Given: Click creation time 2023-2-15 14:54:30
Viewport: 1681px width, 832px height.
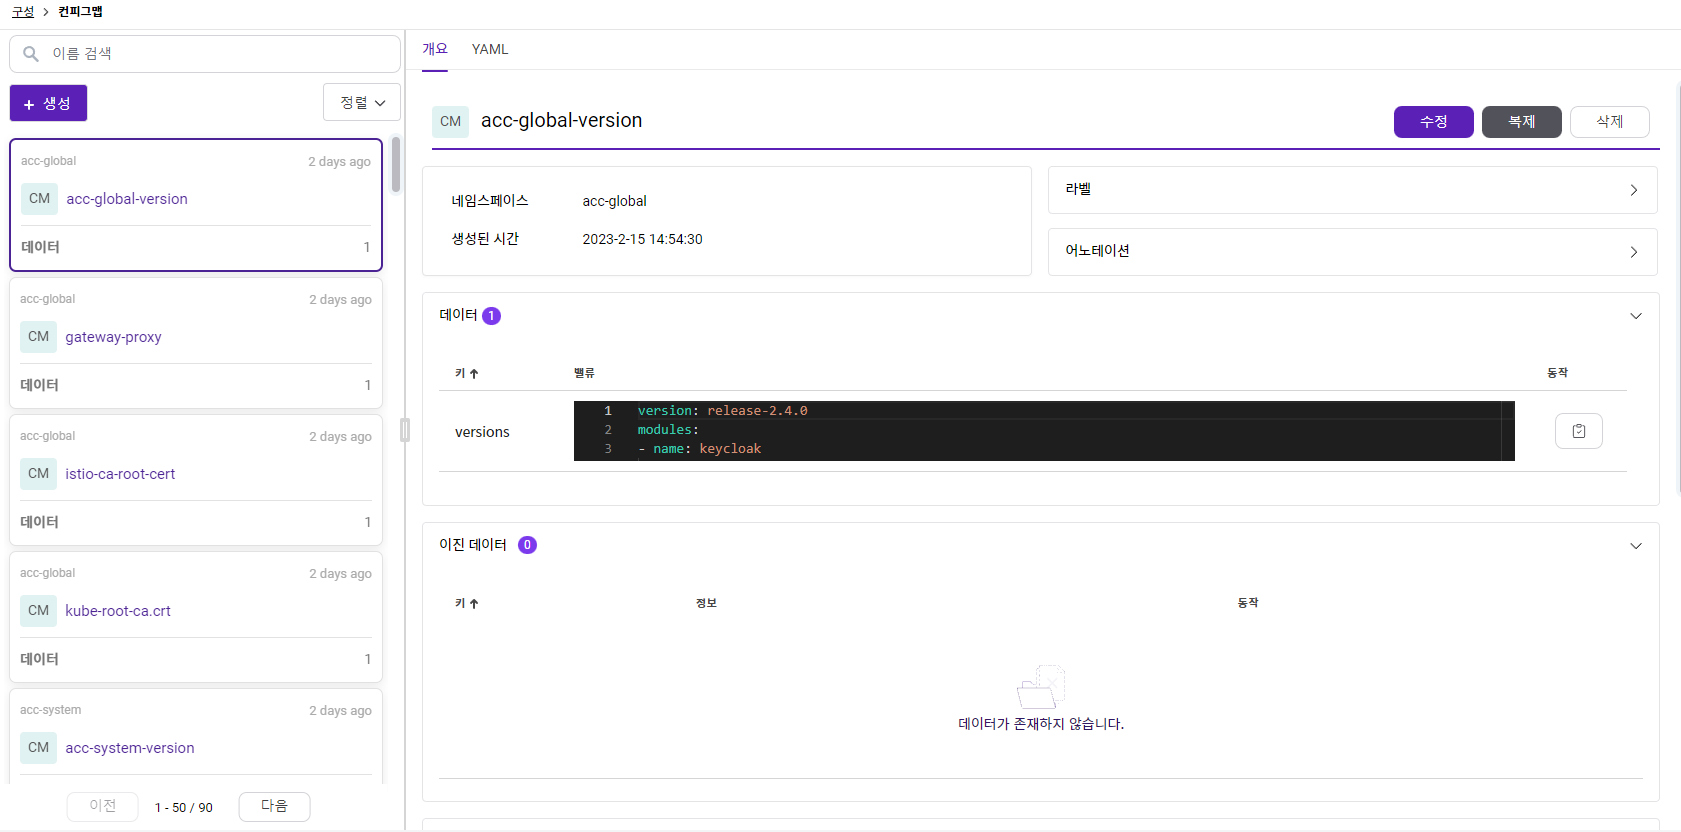Looking at the screenshot, I should pos(642,239).
